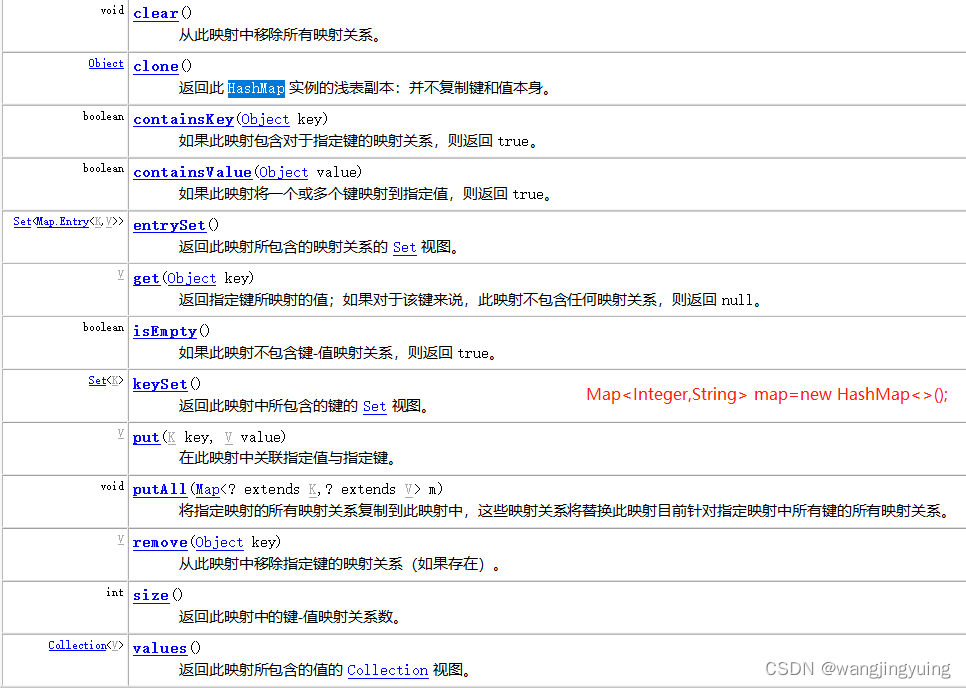Click the K type link in put signature
This screenshot has height=688, width=966.
pyautogui.click(x=172, y=437)
